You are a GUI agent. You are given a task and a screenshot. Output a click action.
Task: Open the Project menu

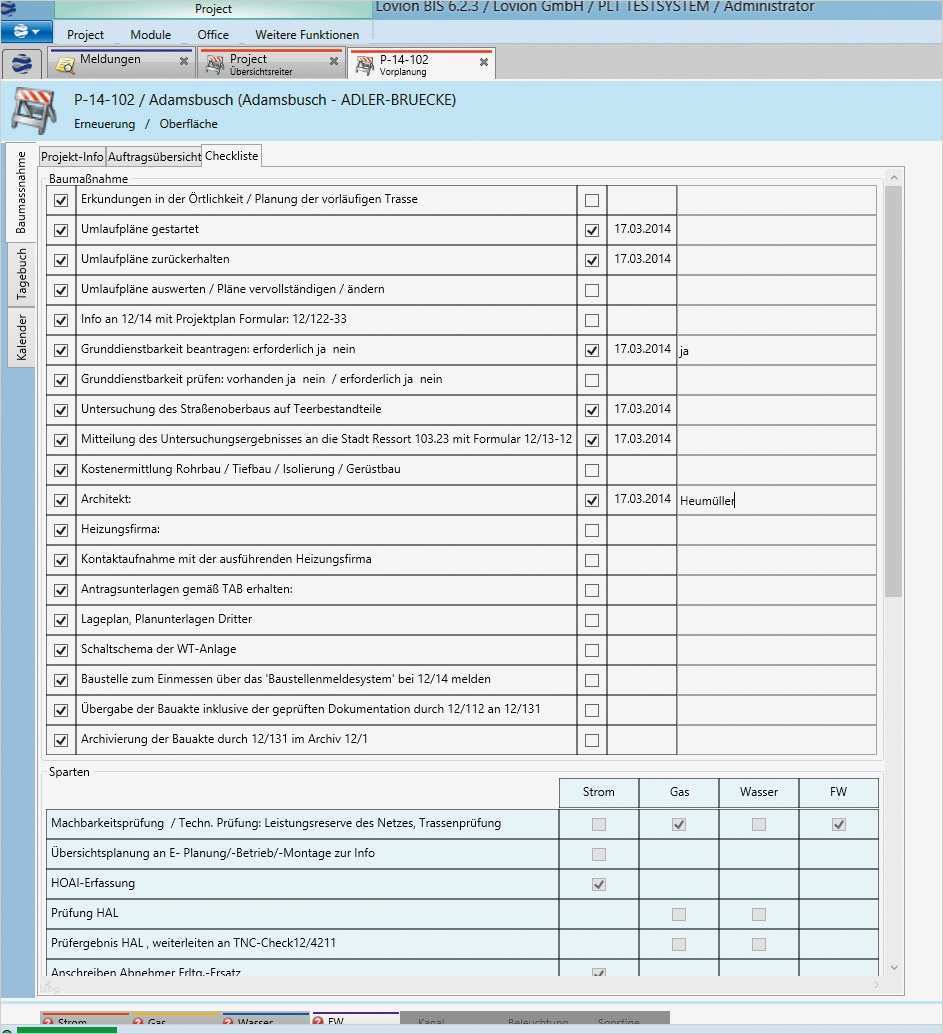85,34
